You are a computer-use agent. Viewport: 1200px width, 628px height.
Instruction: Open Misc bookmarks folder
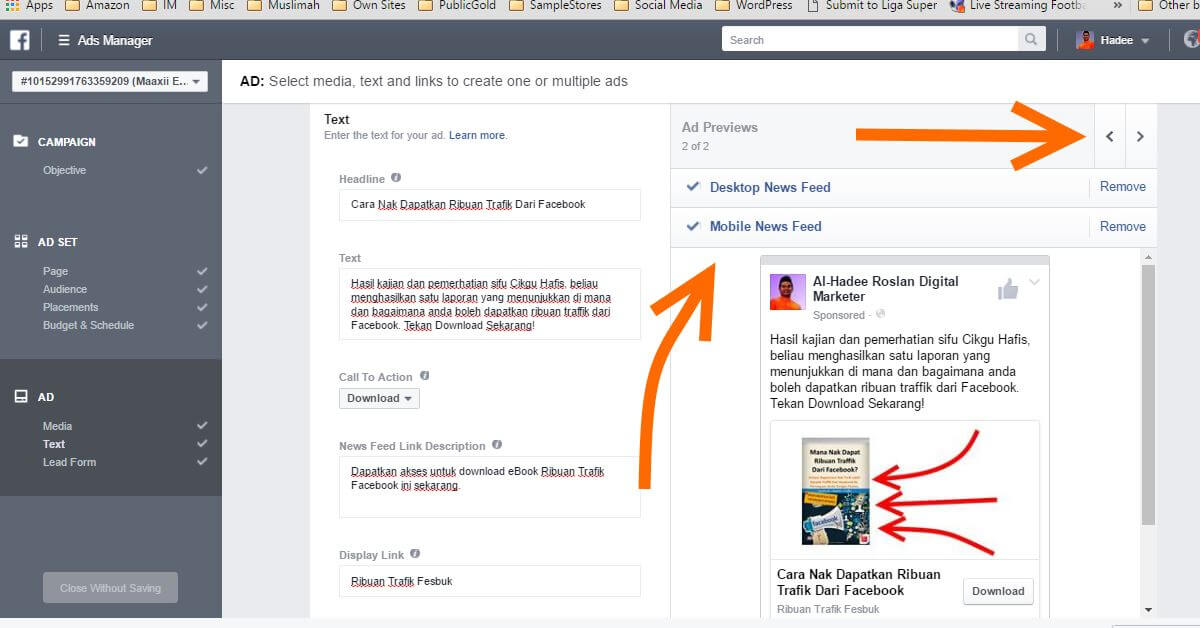tap(210, 5)
